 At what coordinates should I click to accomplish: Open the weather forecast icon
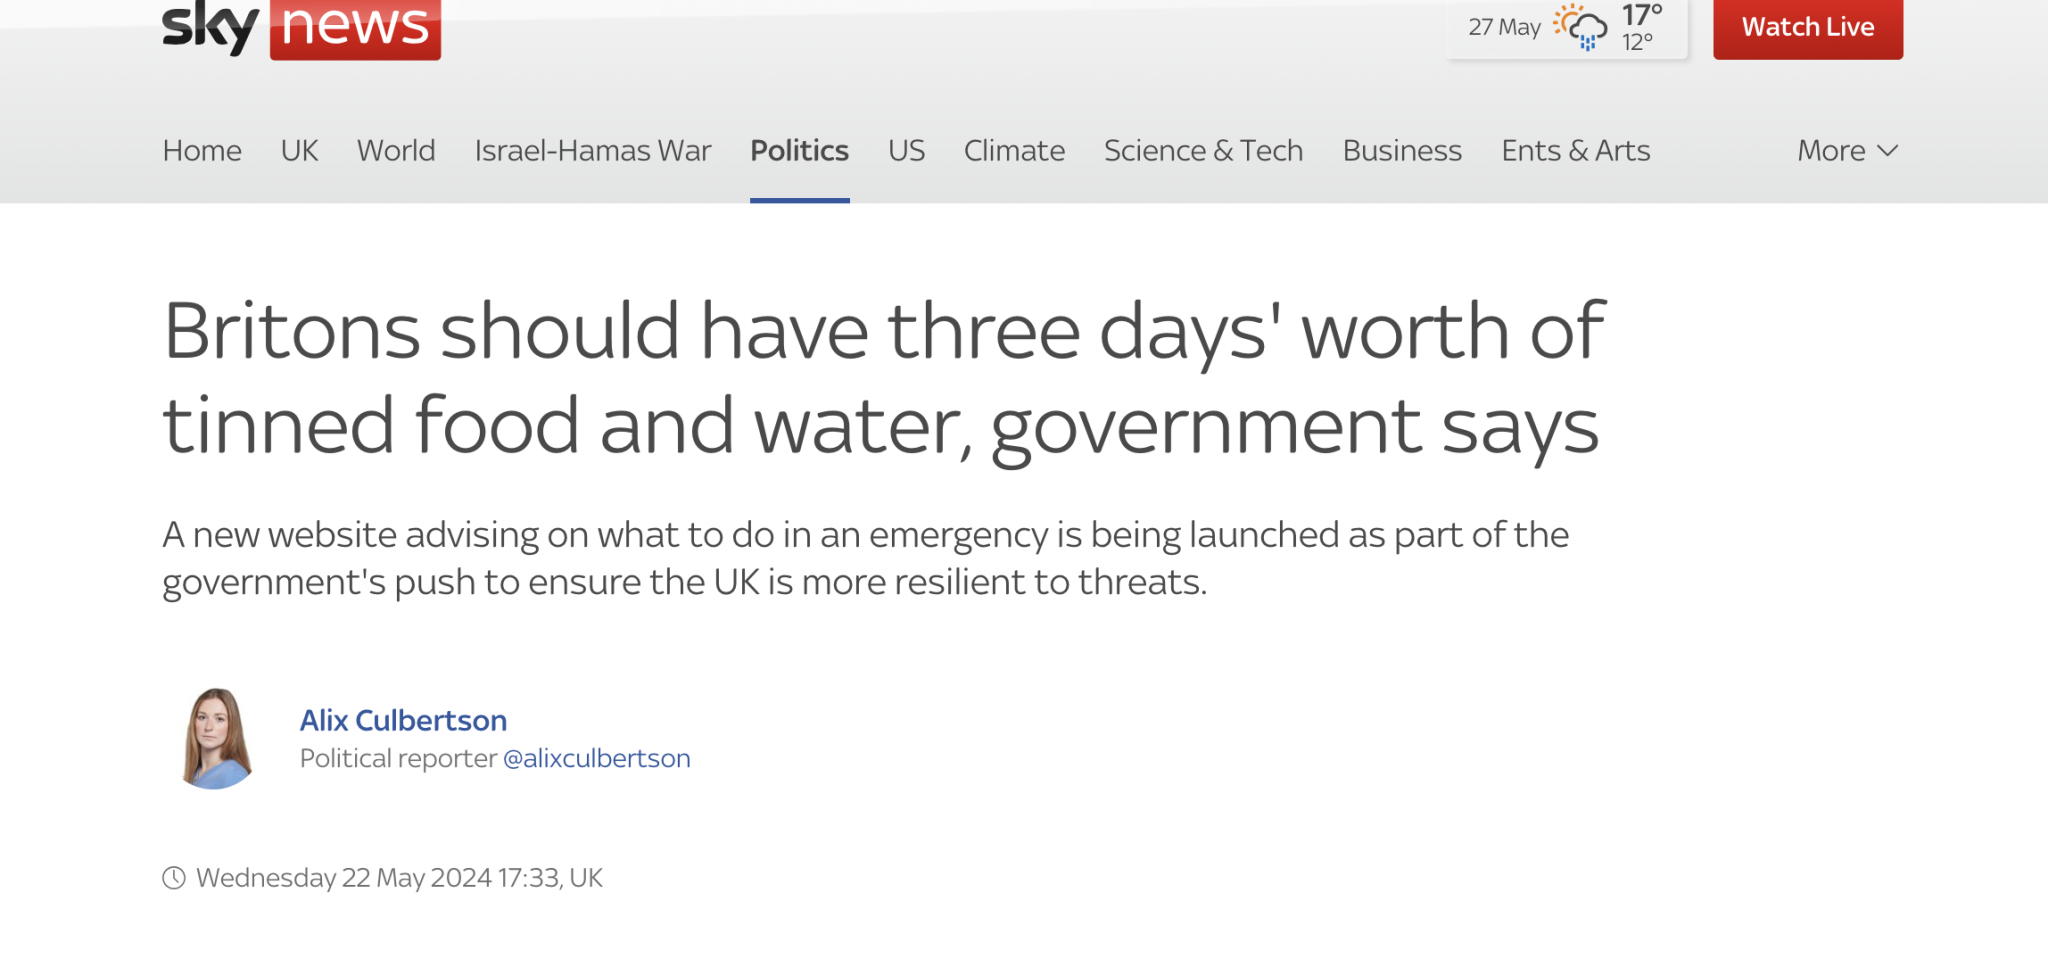coord(1580,27)
